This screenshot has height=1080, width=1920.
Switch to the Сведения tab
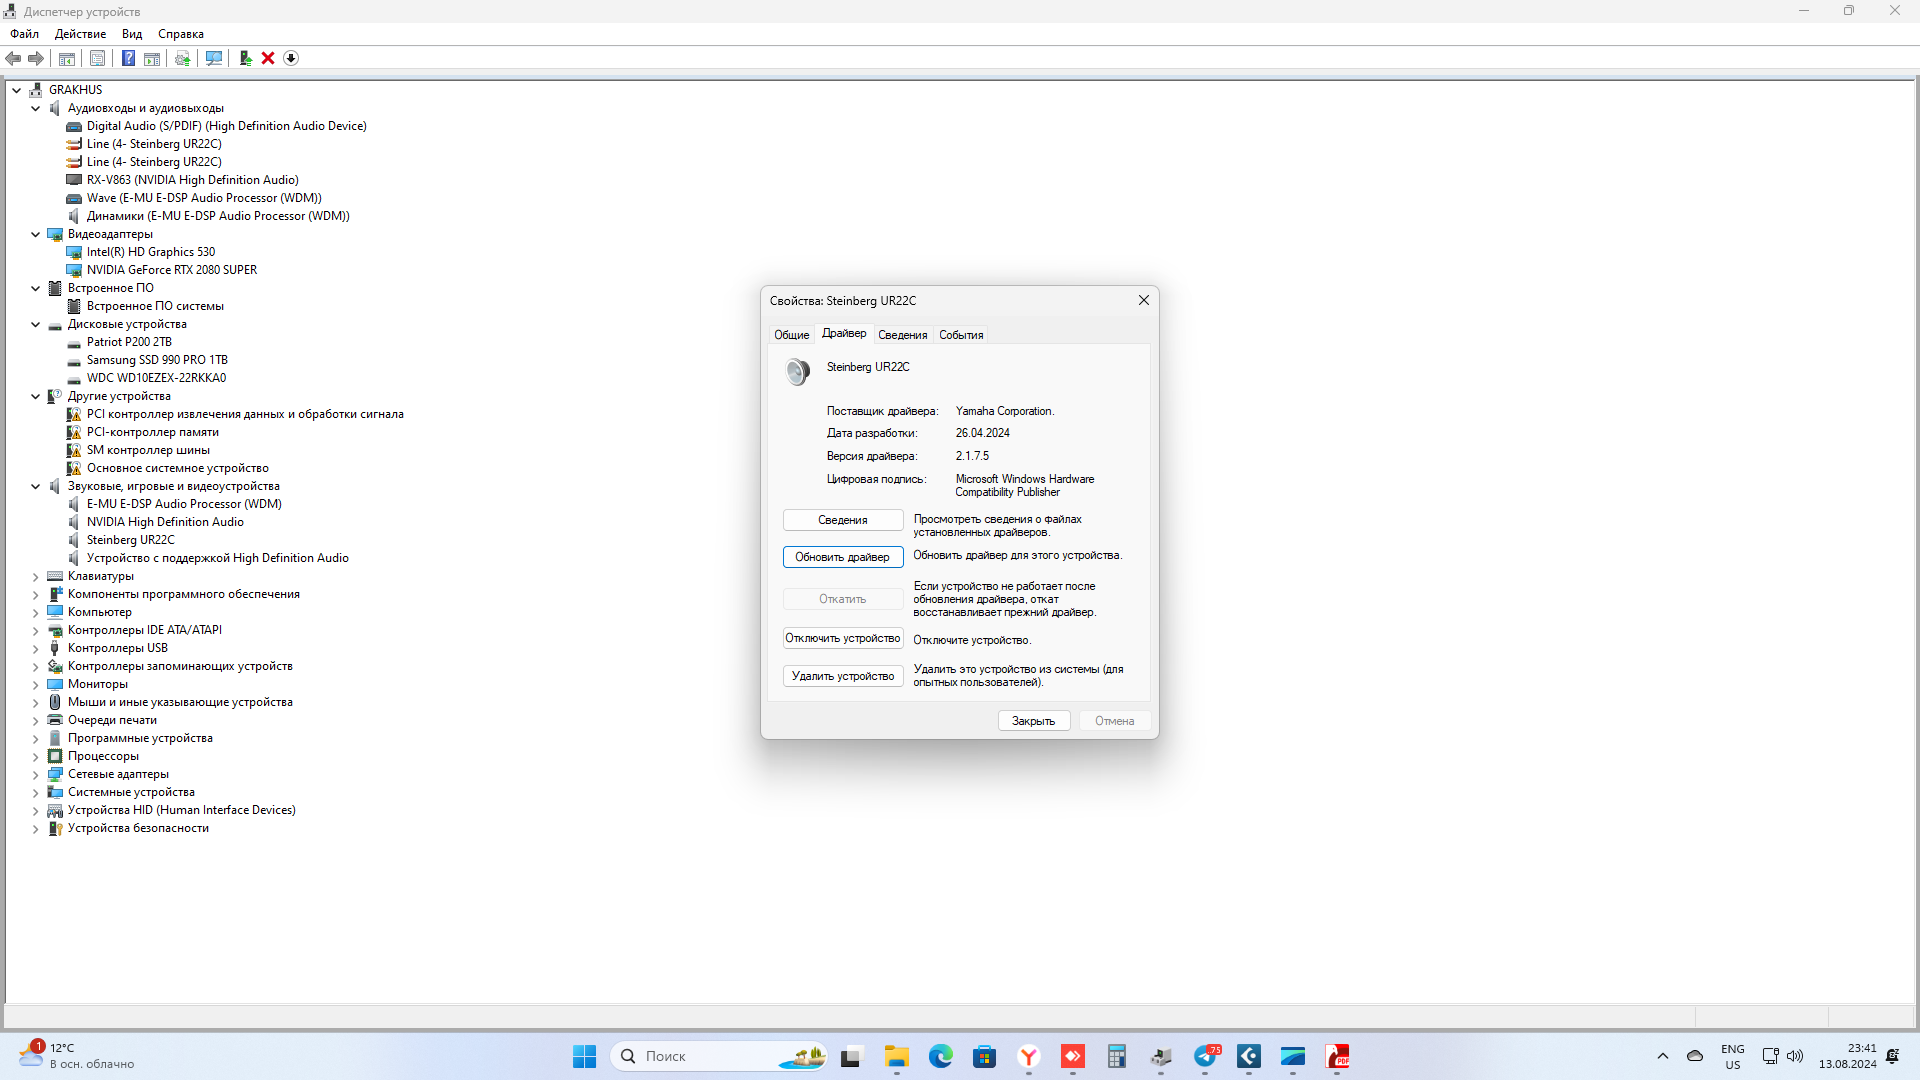[x=902, y=335]
